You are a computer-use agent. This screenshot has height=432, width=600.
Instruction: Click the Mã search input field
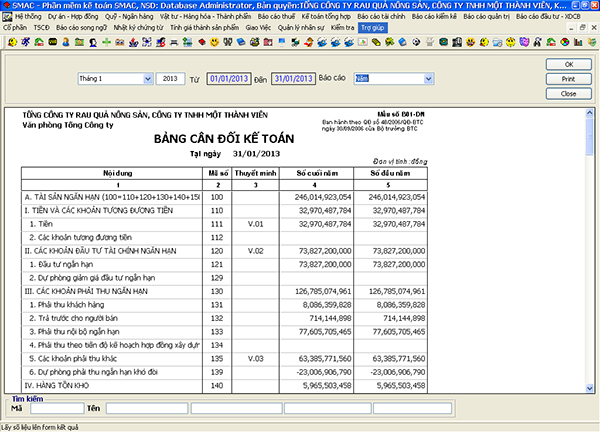coord(57,408)
